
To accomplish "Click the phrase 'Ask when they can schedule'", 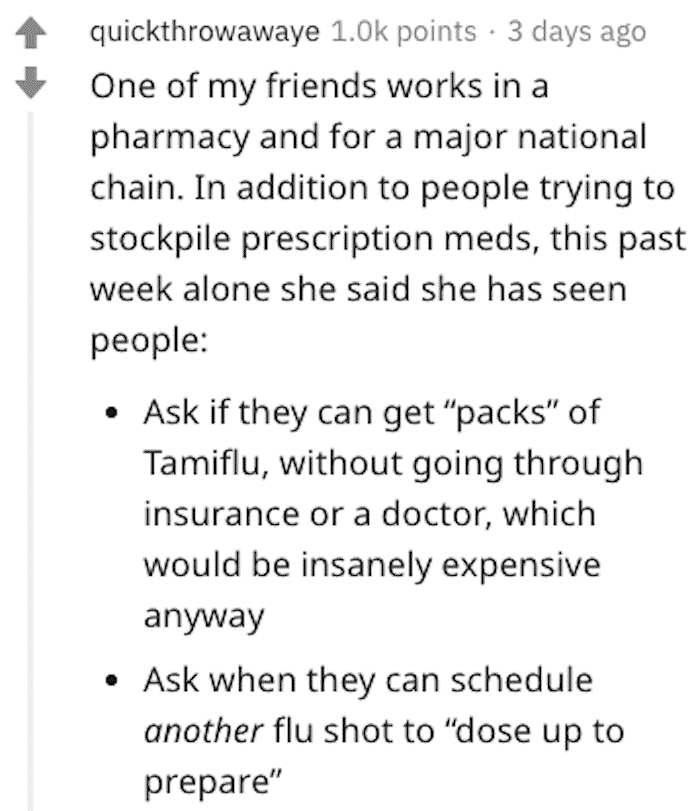I will coord(368,681).
